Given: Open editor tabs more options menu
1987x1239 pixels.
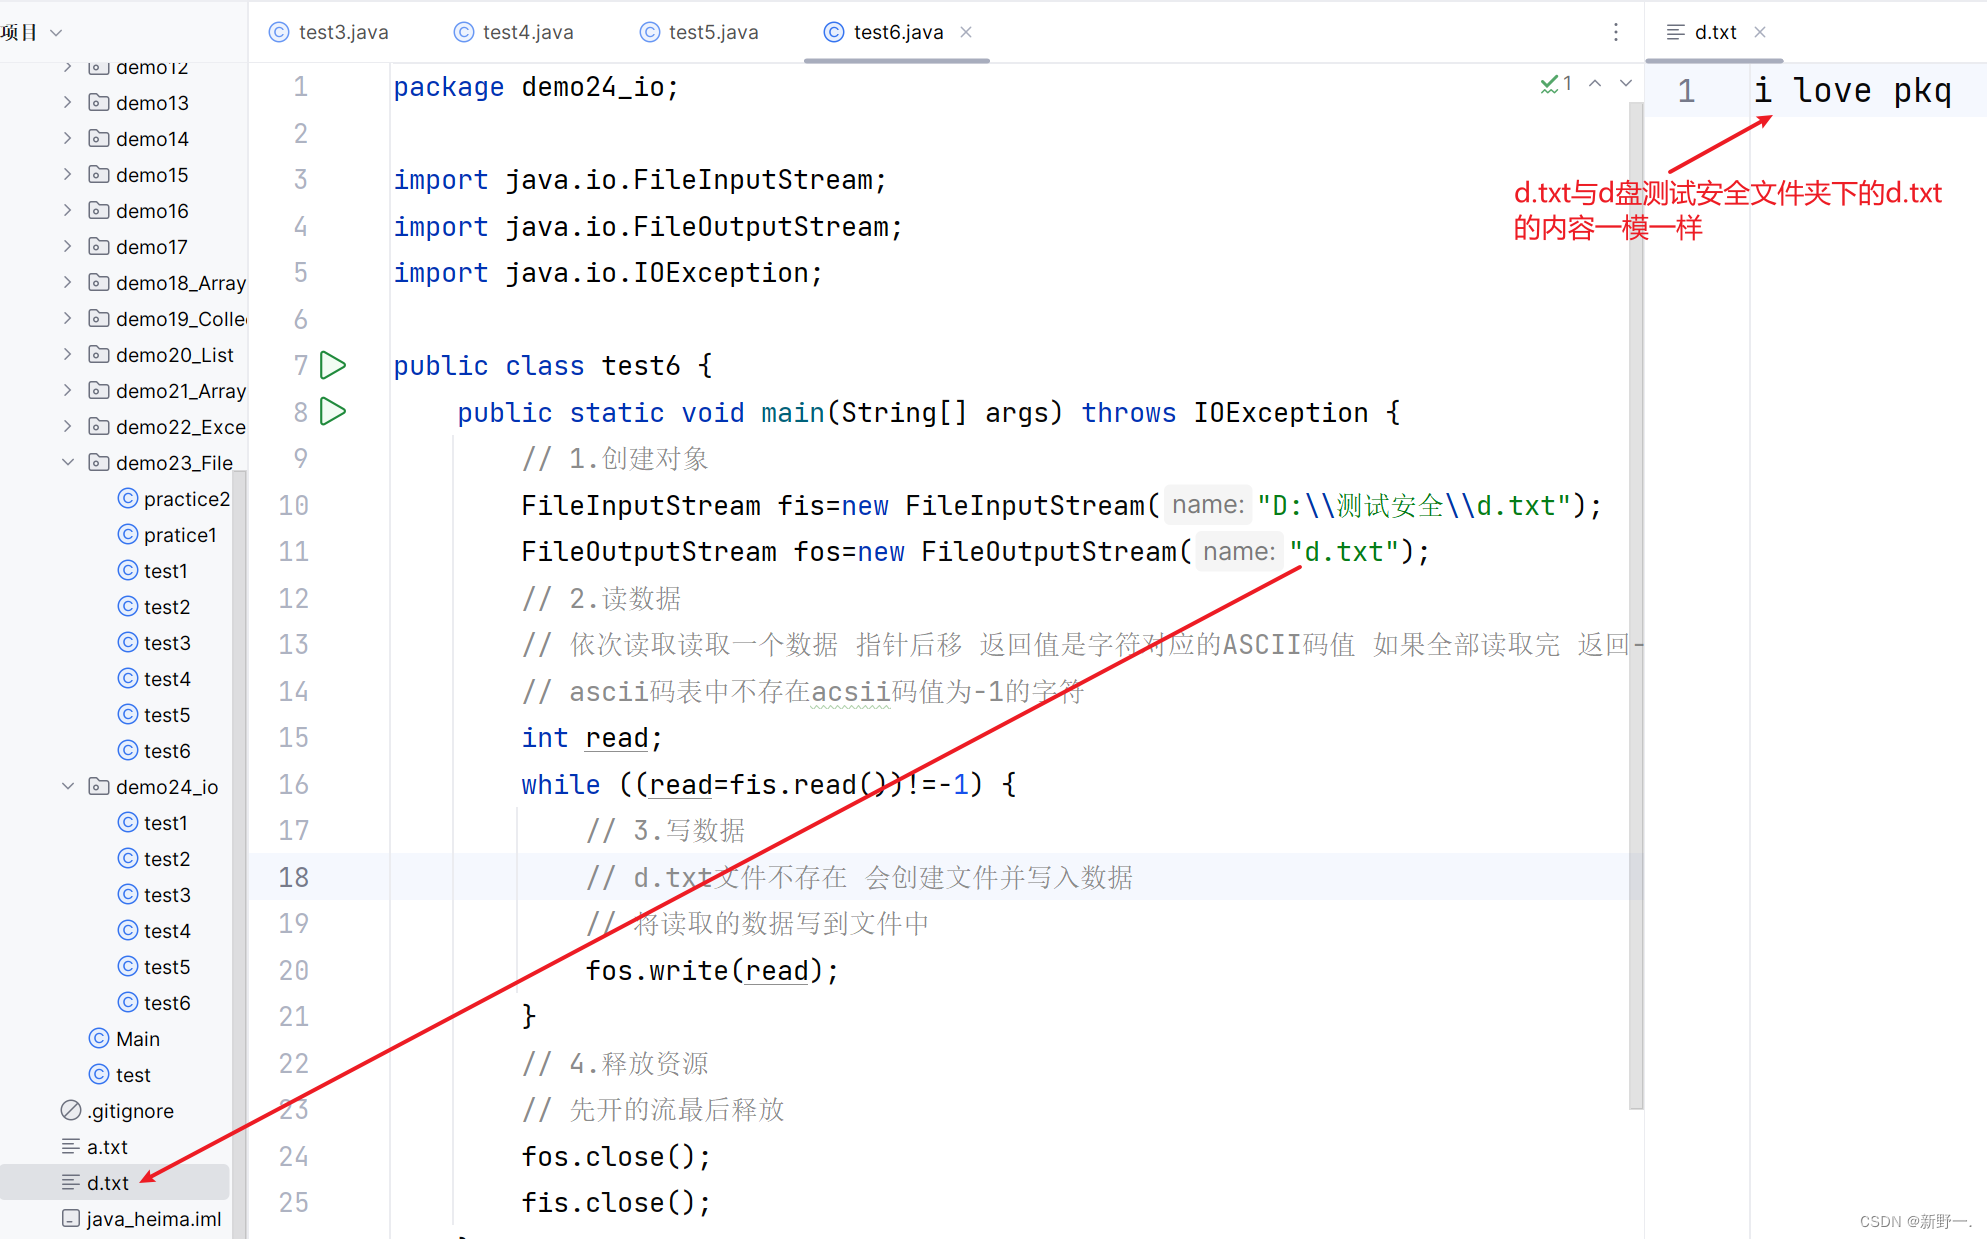Looking at the screenshot, I should click(x=1615, y=32).
